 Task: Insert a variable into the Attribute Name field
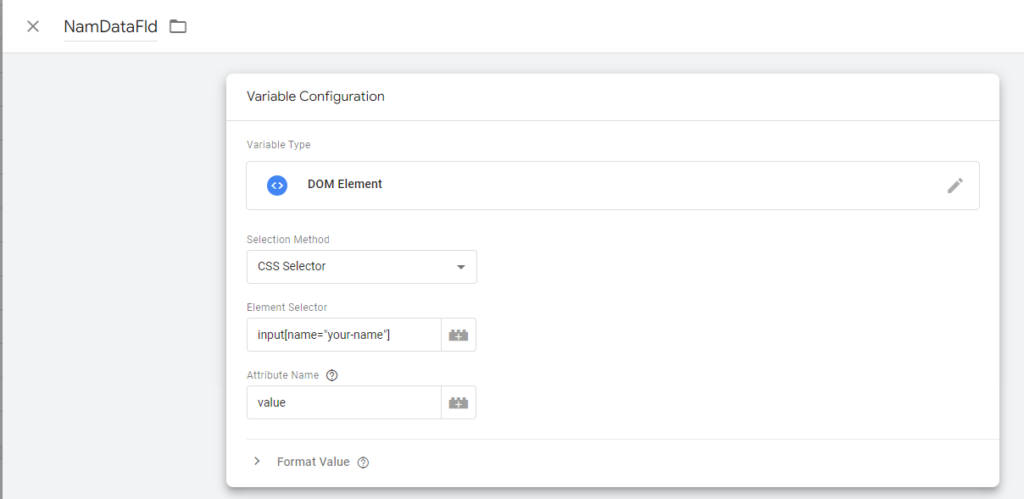click(458, 402)
